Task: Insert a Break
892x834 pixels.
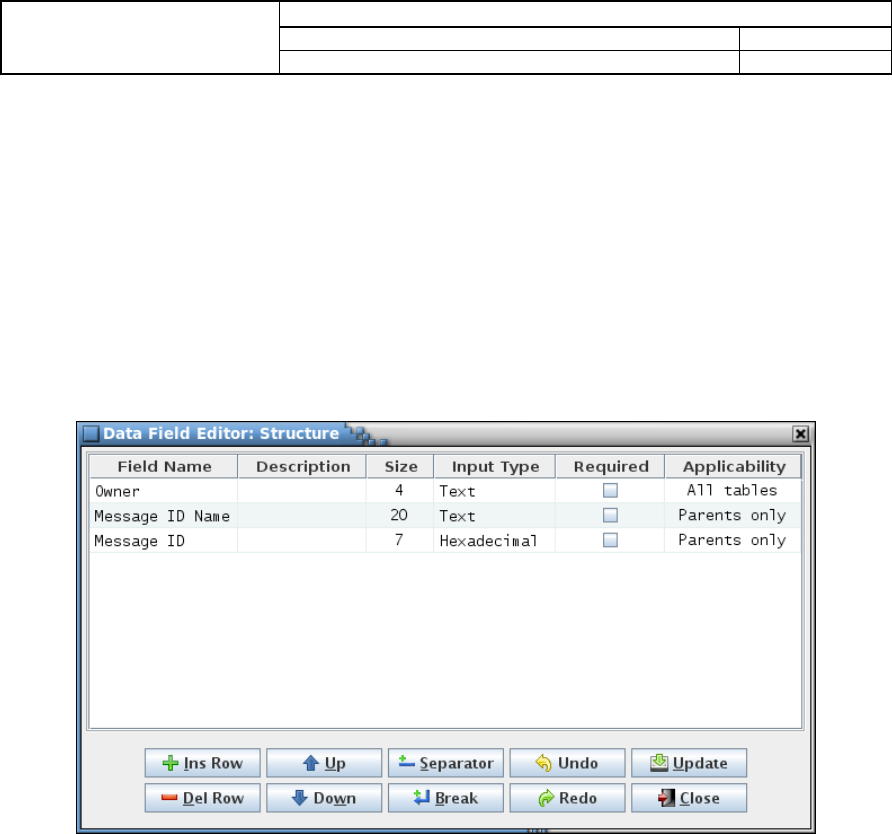Action: [x=446, y=798]
